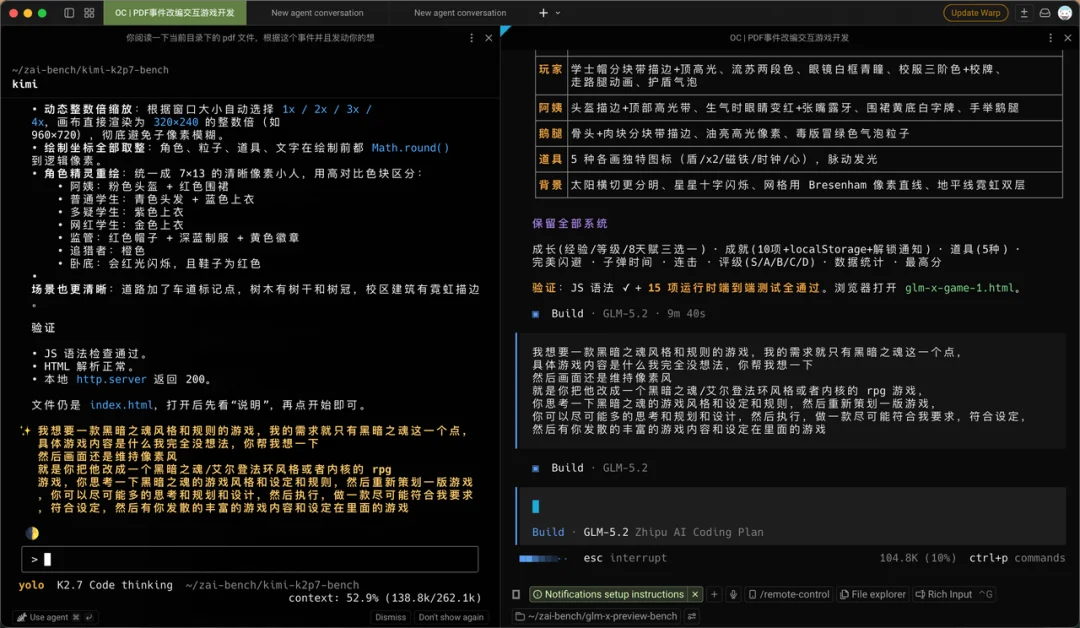The height and width of the screenshot is (628, 1080).
Task: Click the 320x240 resolution text
Action: pyautogui.click(x=176, y=122)
